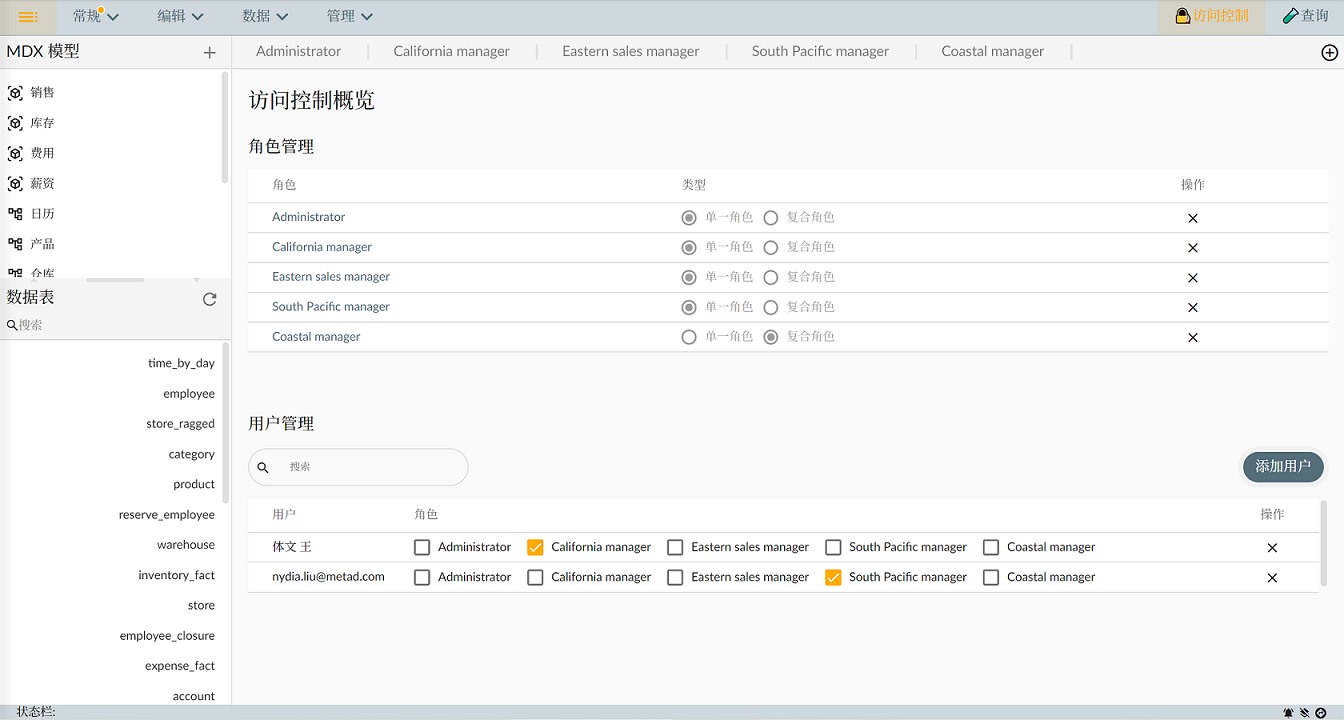Expand the 常规 dropdown menu
Image resolution: width=1344 pixels, height=720 pixels.
[95, 16]
